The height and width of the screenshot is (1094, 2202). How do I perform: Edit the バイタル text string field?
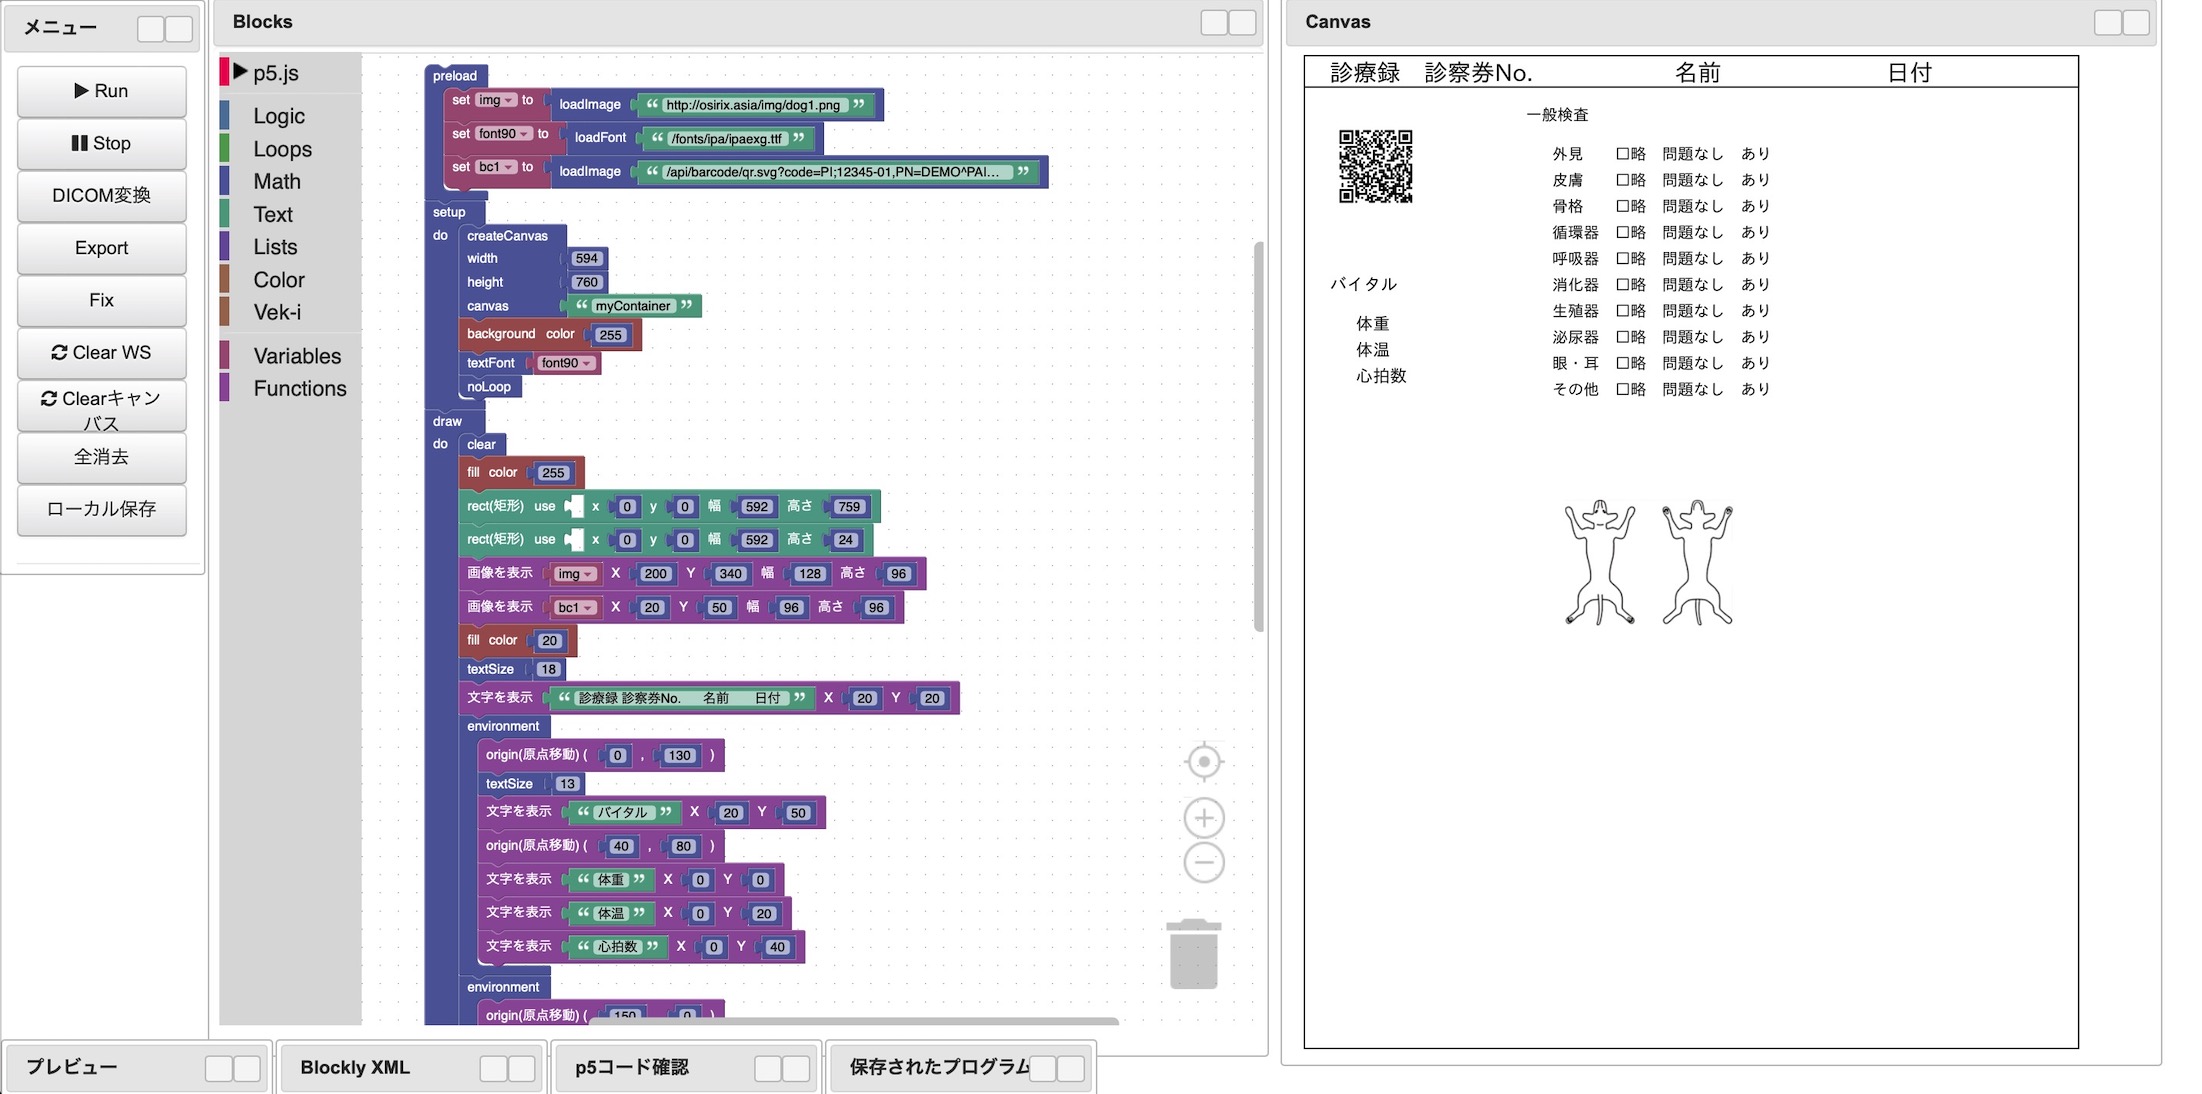click(x=623, y=813)
